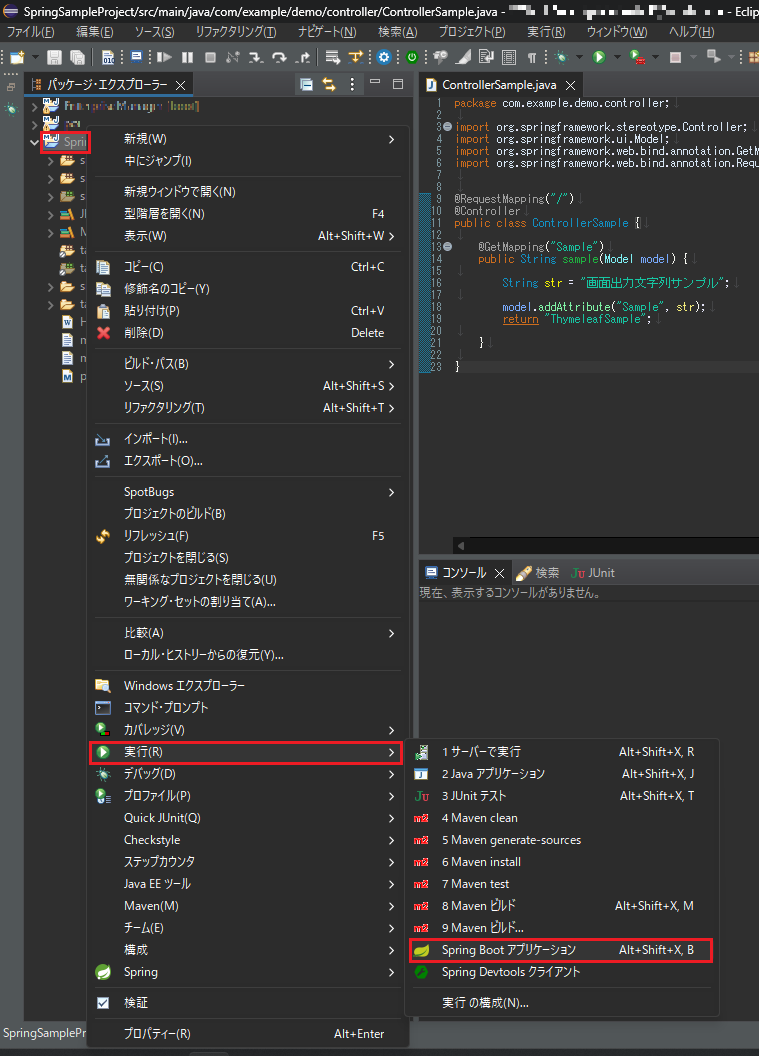Close the コンソール tab
This screenshot has height=1056, width=759.
(x=499, y=573)
